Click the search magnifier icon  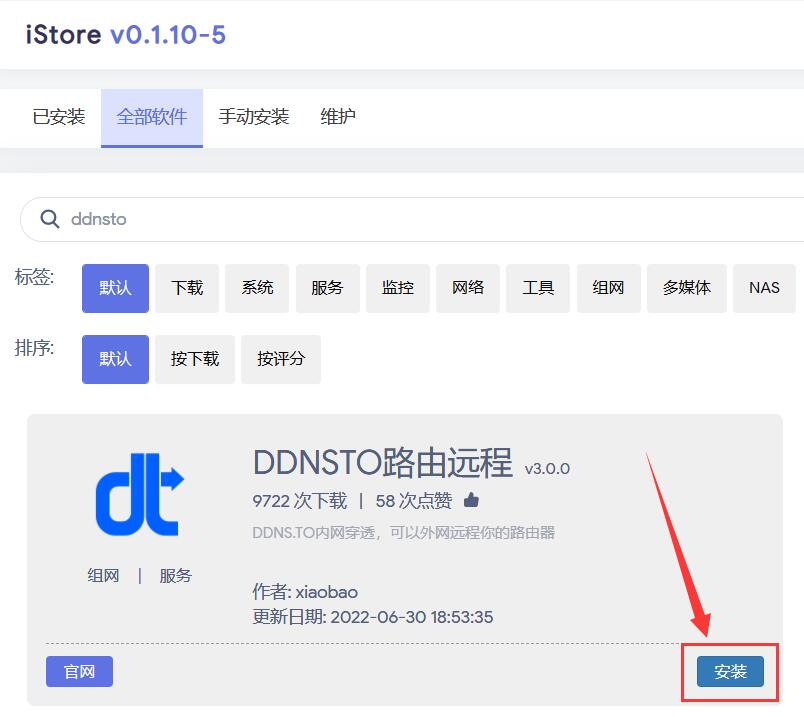point(49,219)
